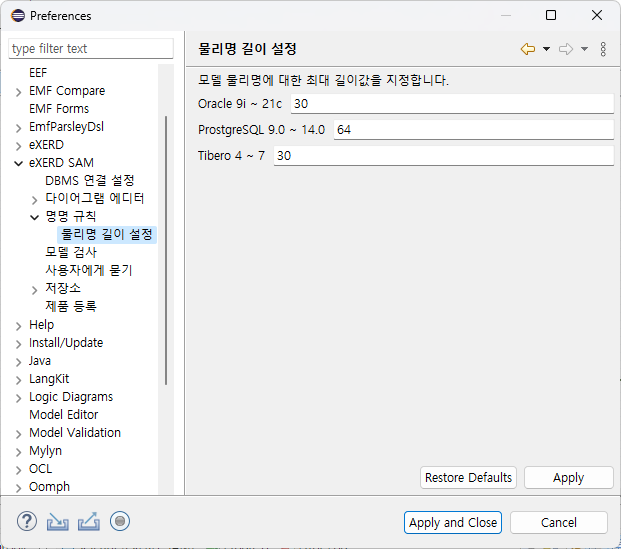Expand the Oomph tree node
The image size is (621, 549).
[18, 488]
